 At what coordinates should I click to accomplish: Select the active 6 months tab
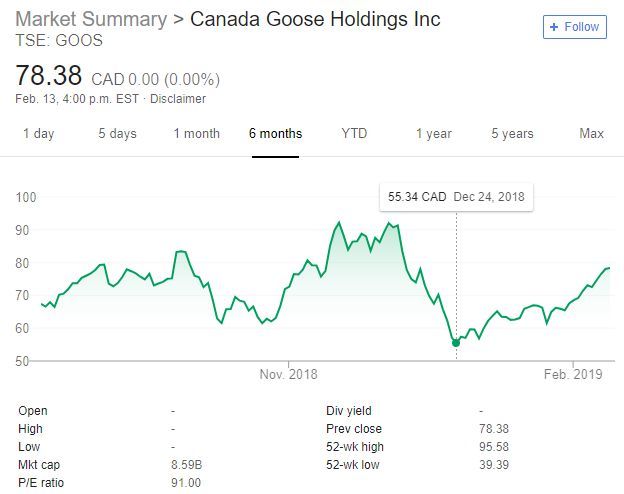[275, 134]
